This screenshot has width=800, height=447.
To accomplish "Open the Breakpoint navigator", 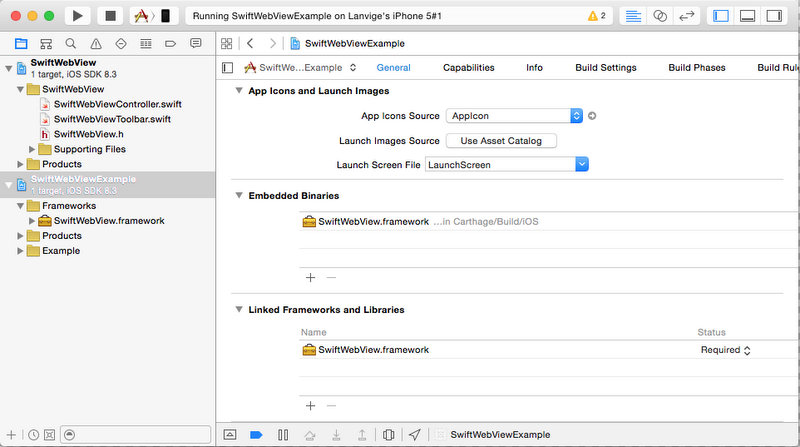I will pyautogui.click(x=170, y=44).
